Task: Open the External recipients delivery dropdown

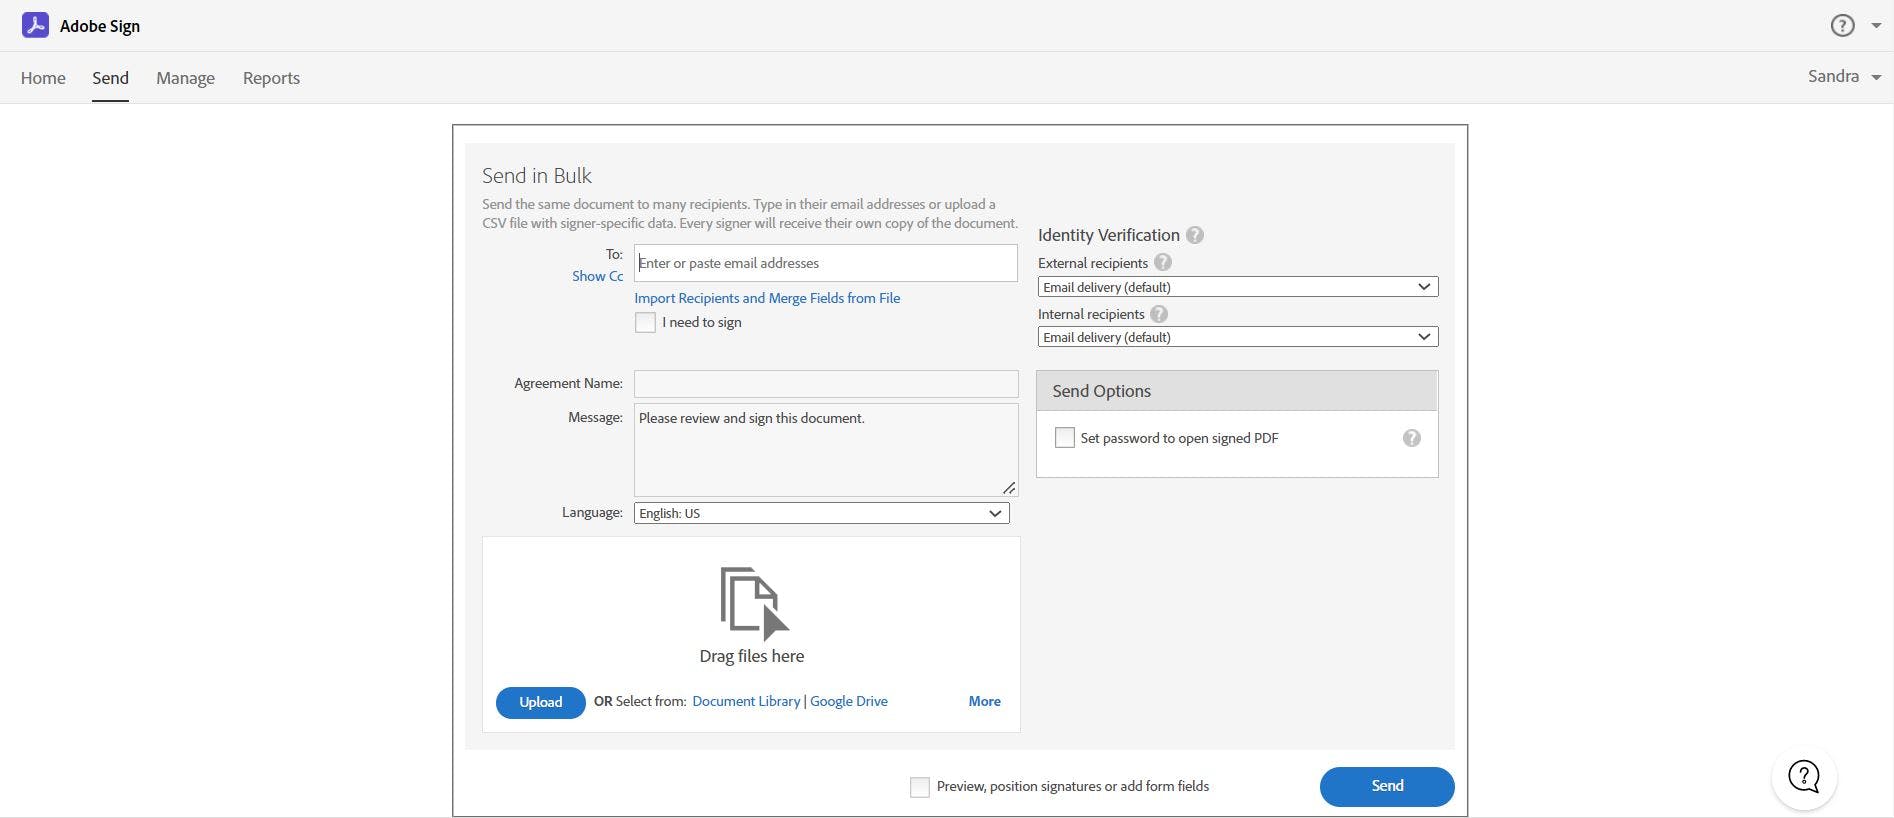Action: point(1237,287)
